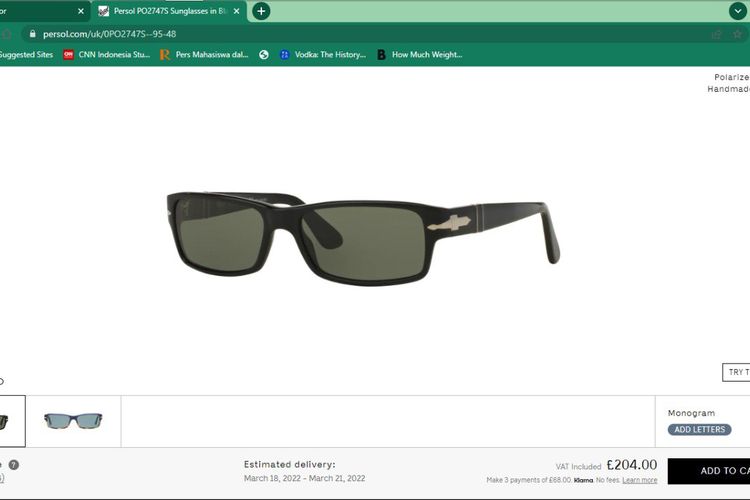The height and width of the screenshot is (500, 750).
Task: Bookmark this page with star icon
Action: point(739,34)
